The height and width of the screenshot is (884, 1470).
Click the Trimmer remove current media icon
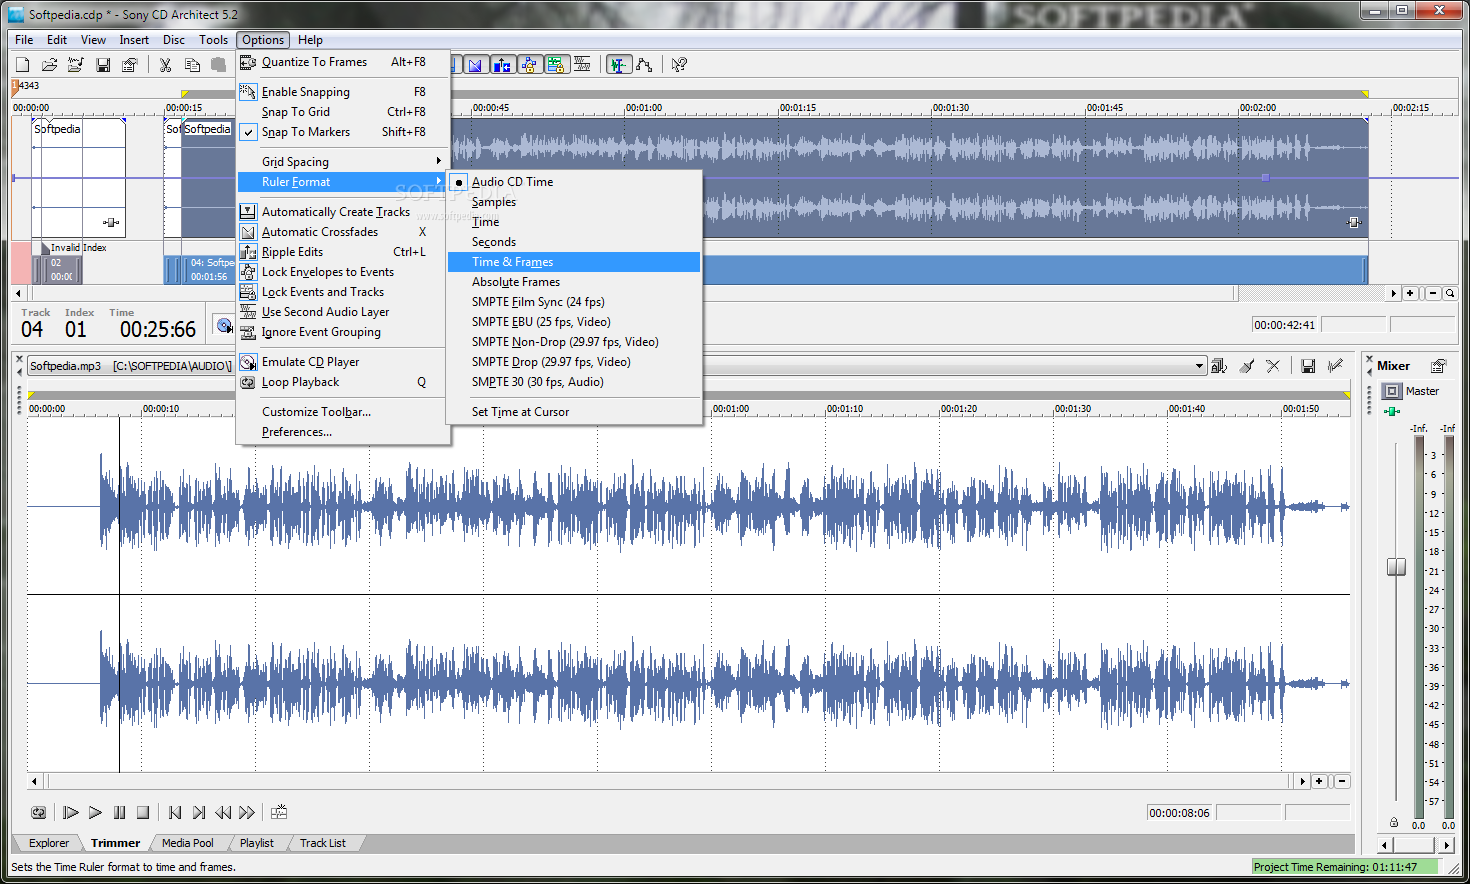1273,366
